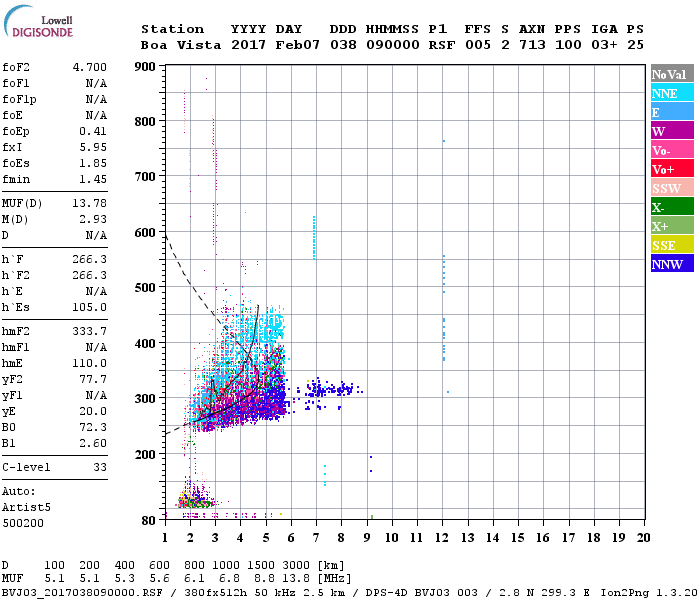Click the 090000 time value in header
700x600 pixels.
click(393, 45)
